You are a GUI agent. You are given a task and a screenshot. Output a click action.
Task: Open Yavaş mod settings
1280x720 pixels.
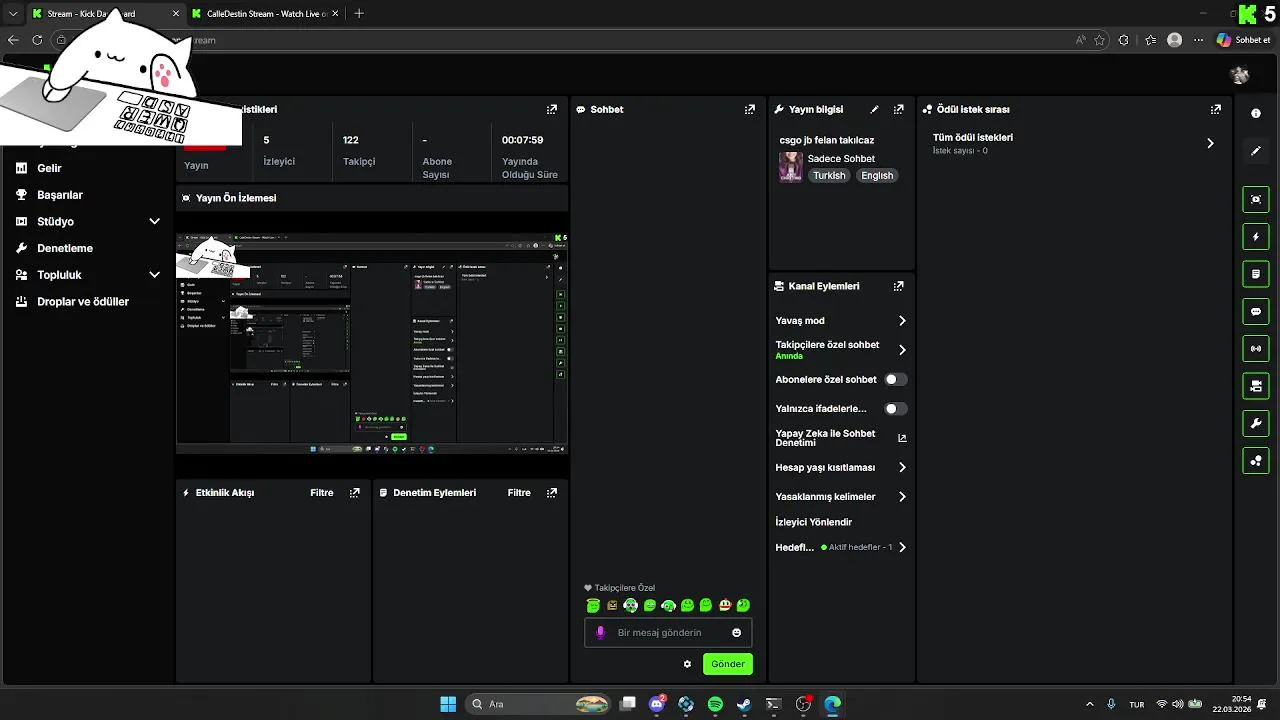pyautogui.click(x=841, y=321)
